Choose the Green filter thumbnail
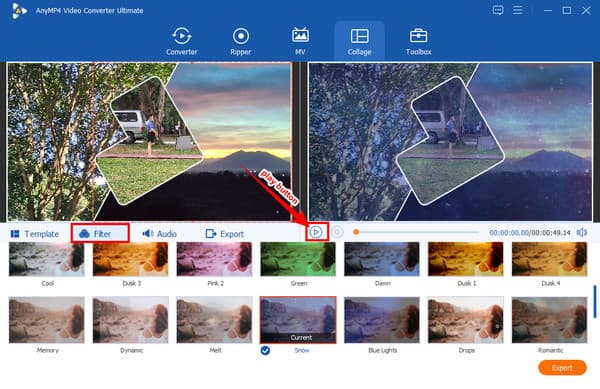600x389 pixels. [298, 259]
